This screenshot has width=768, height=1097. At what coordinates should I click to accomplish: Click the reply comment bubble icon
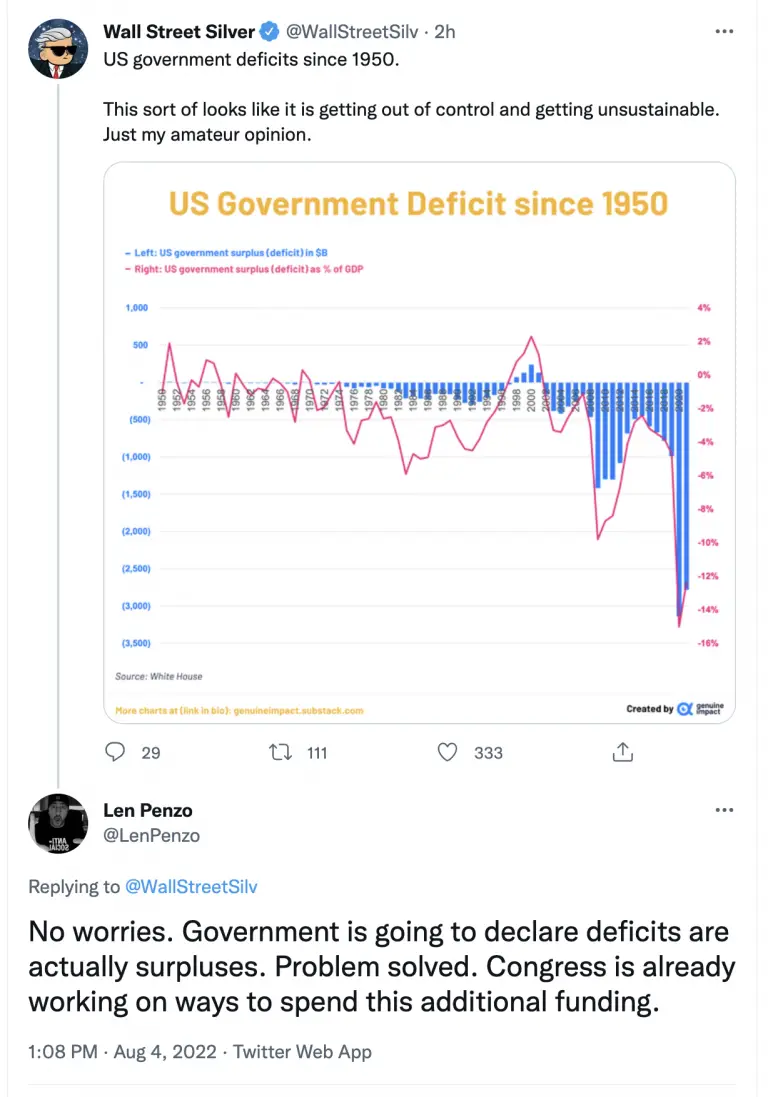pyautogui.click(x=115, y=752)
